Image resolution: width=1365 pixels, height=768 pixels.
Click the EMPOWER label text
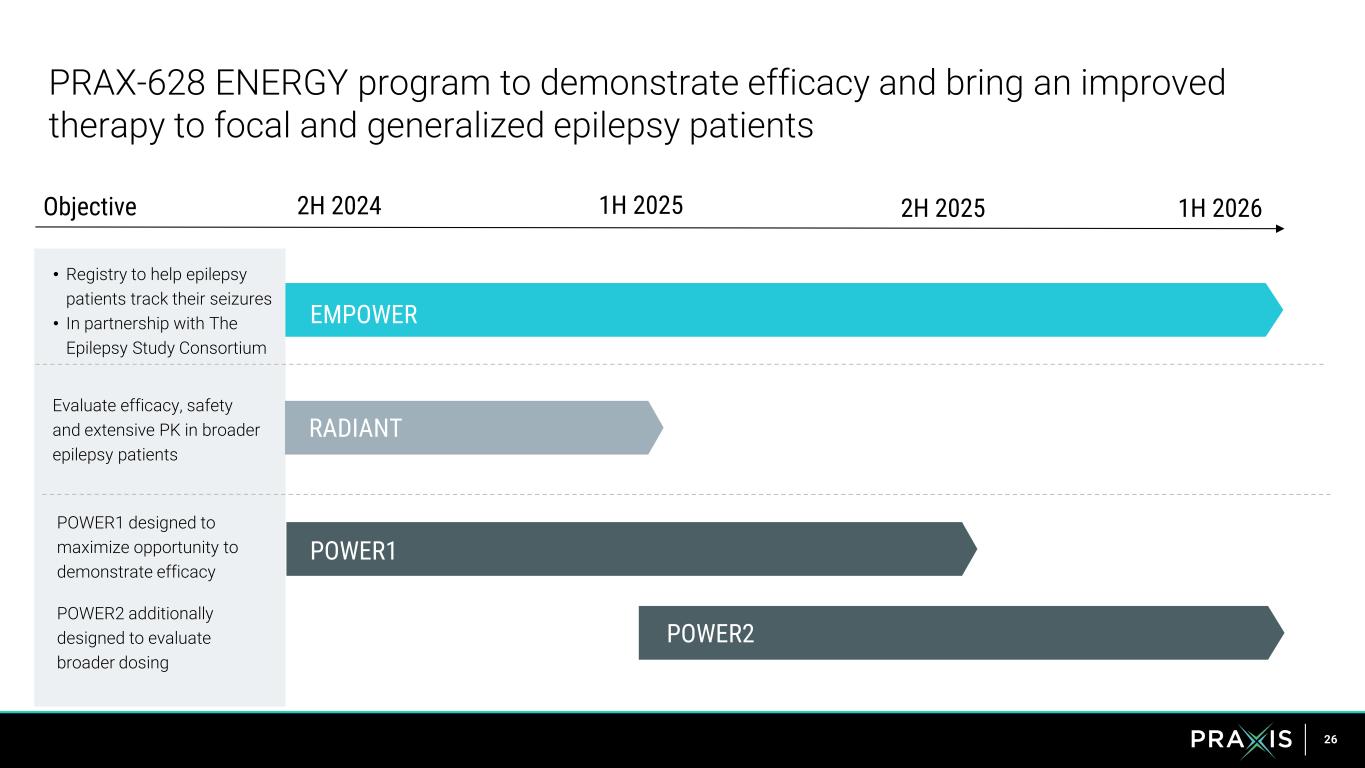(x=363, y=316)
